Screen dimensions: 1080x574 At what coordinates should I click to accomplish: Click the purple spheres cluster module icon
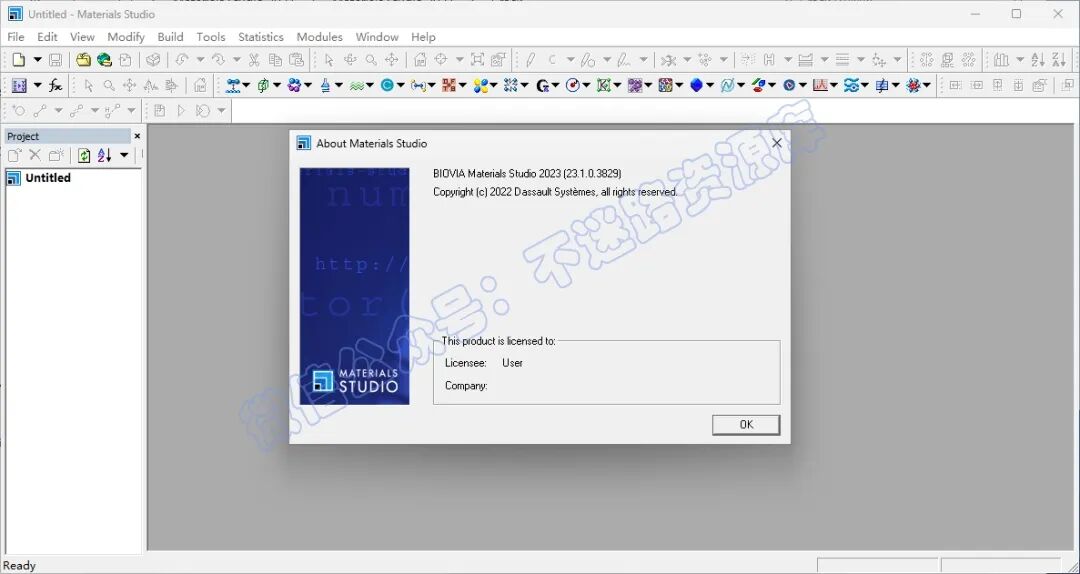pos(293,85)
